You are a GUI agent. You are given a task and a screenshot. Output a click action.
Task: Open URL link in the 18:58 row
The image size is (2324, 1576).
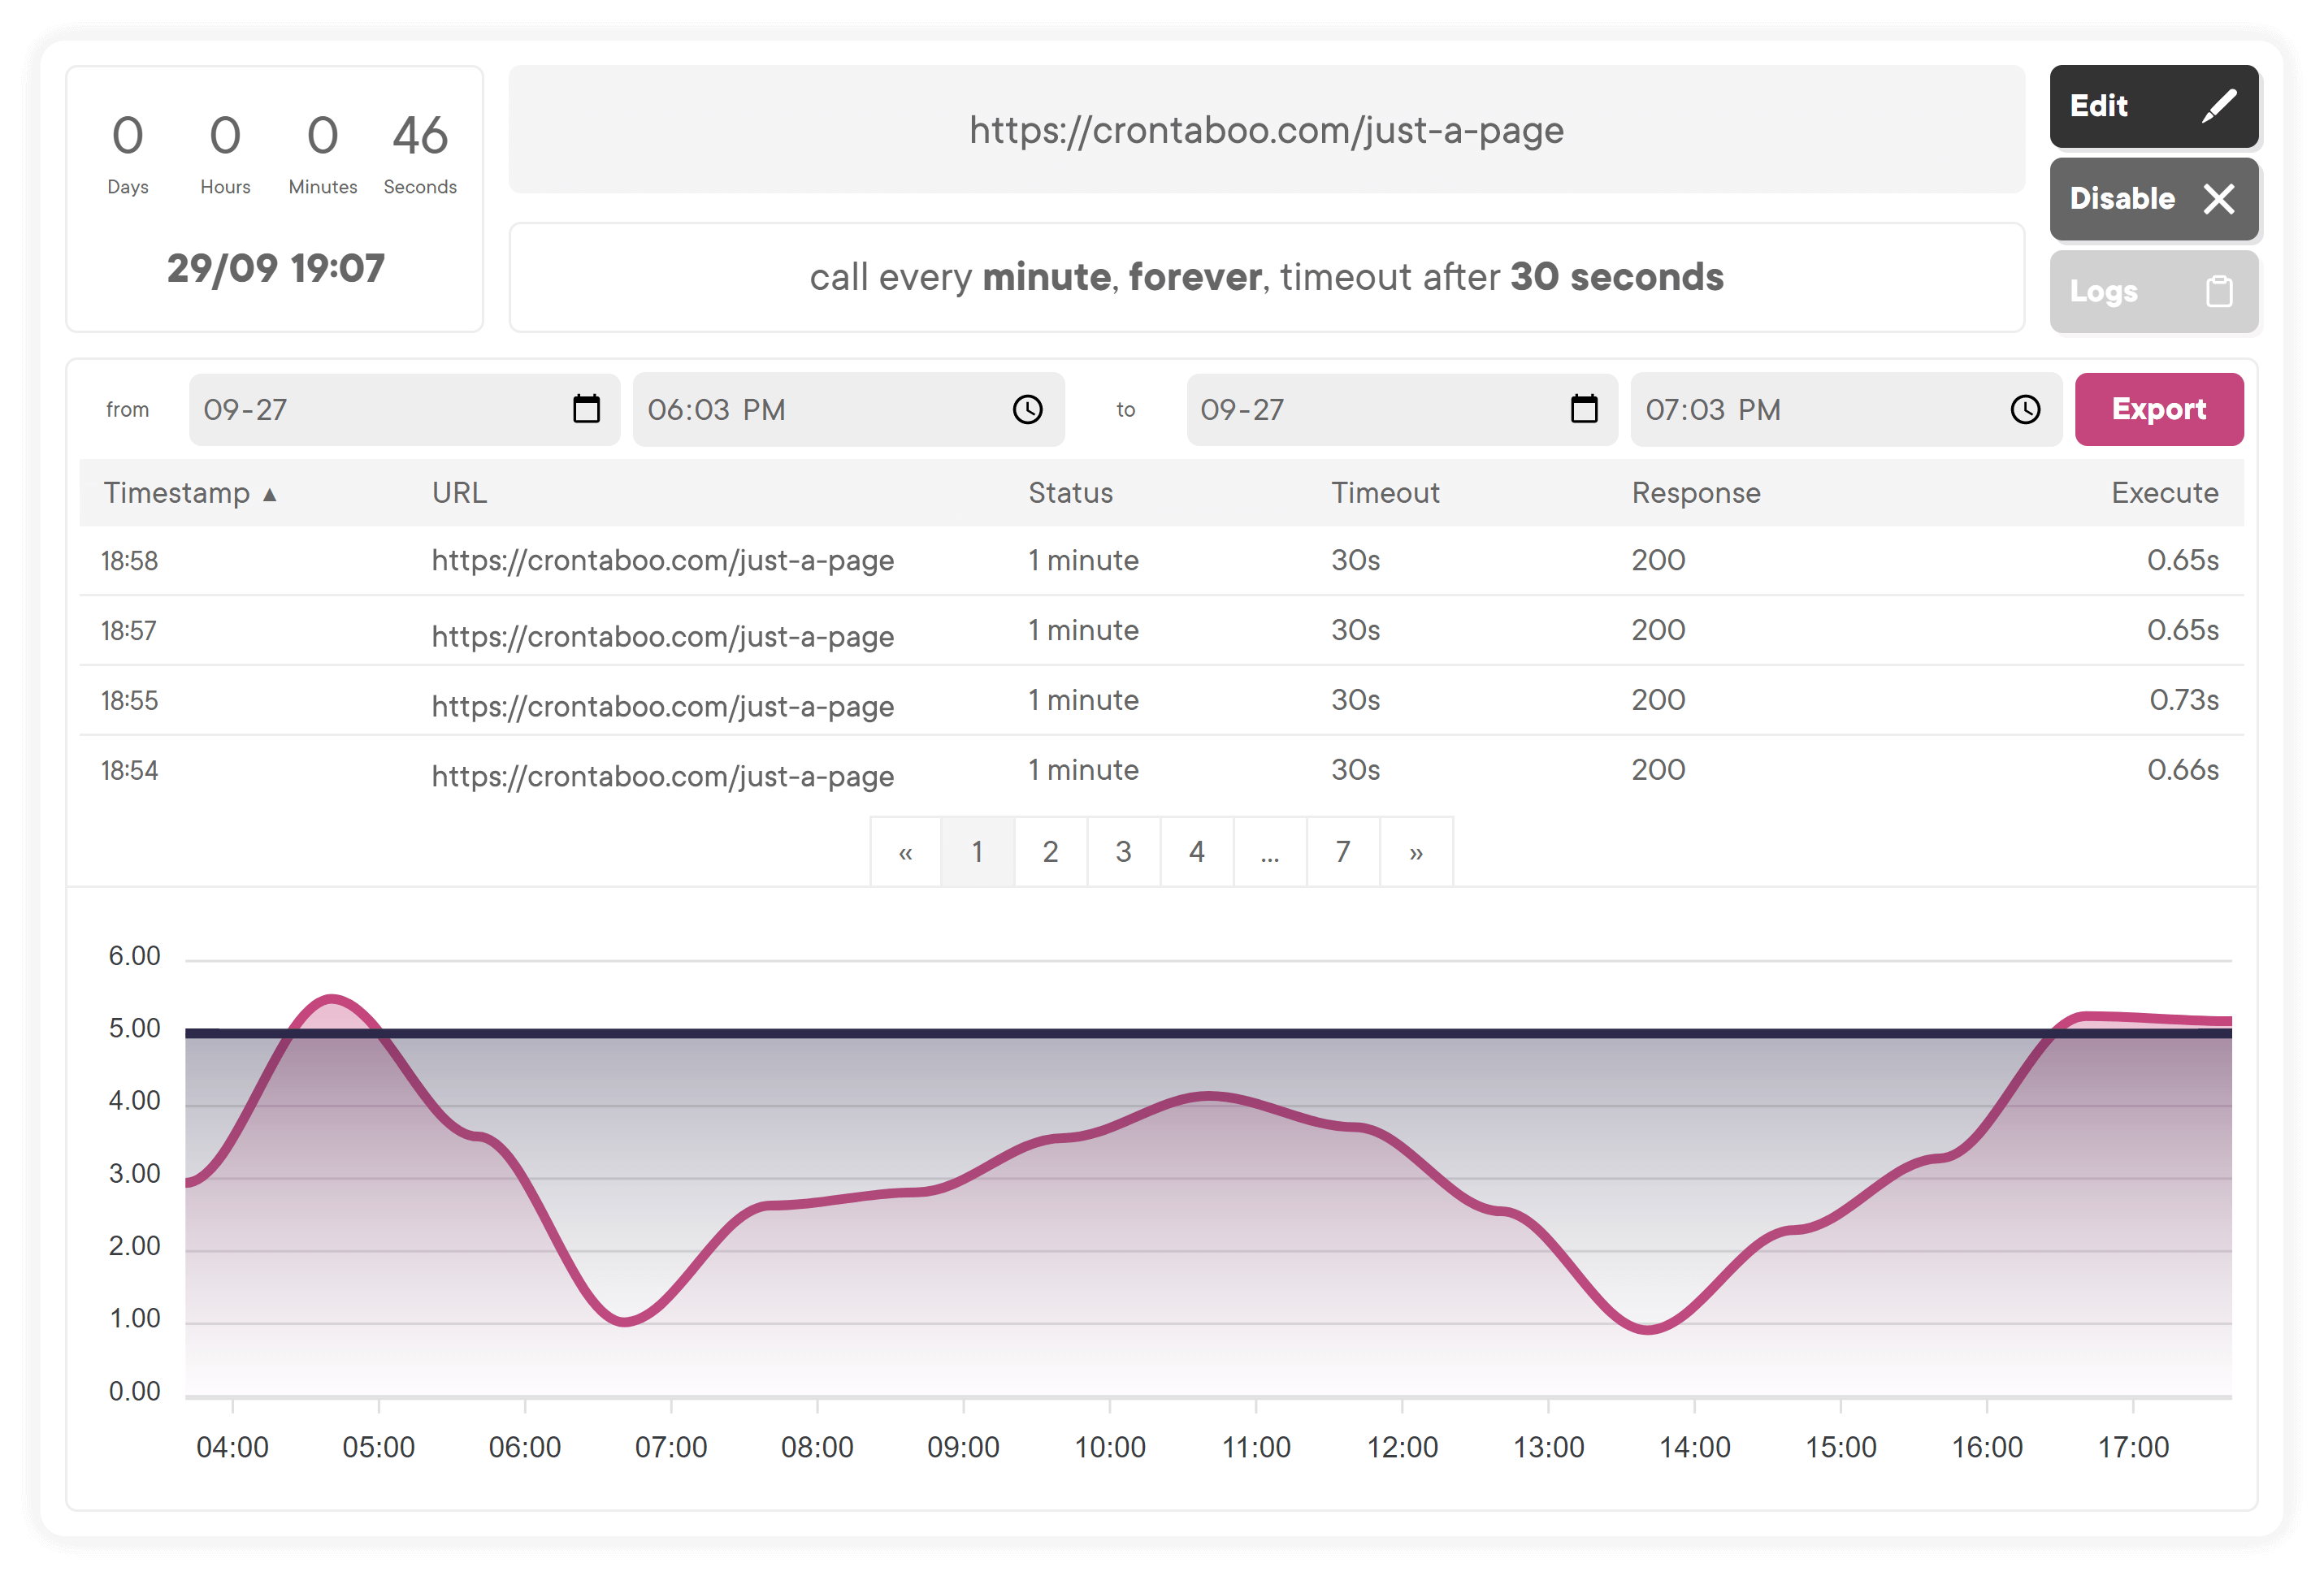pyautogui.click(x=662, y=561)
